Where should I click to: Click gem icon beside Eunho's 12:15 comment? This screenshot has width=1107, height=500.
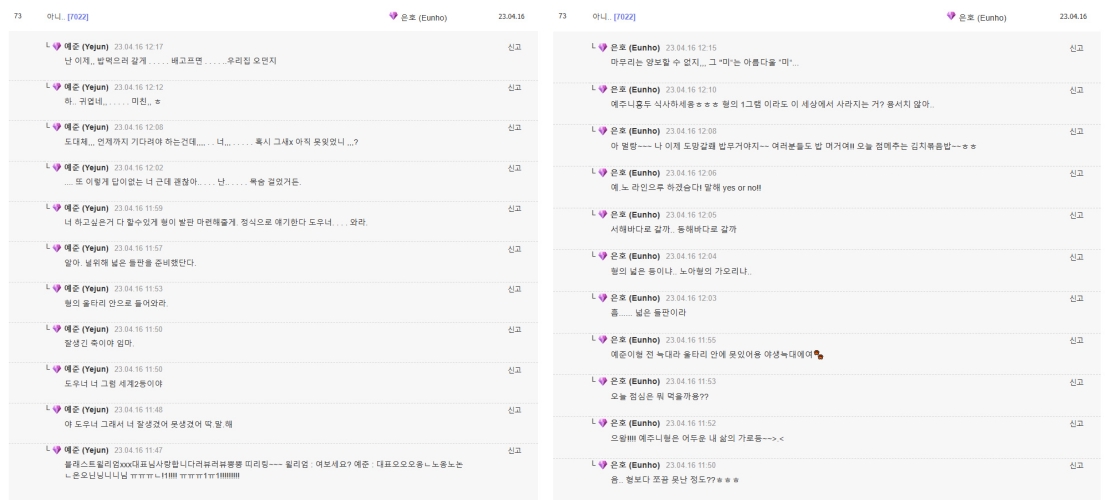(603, 47)
